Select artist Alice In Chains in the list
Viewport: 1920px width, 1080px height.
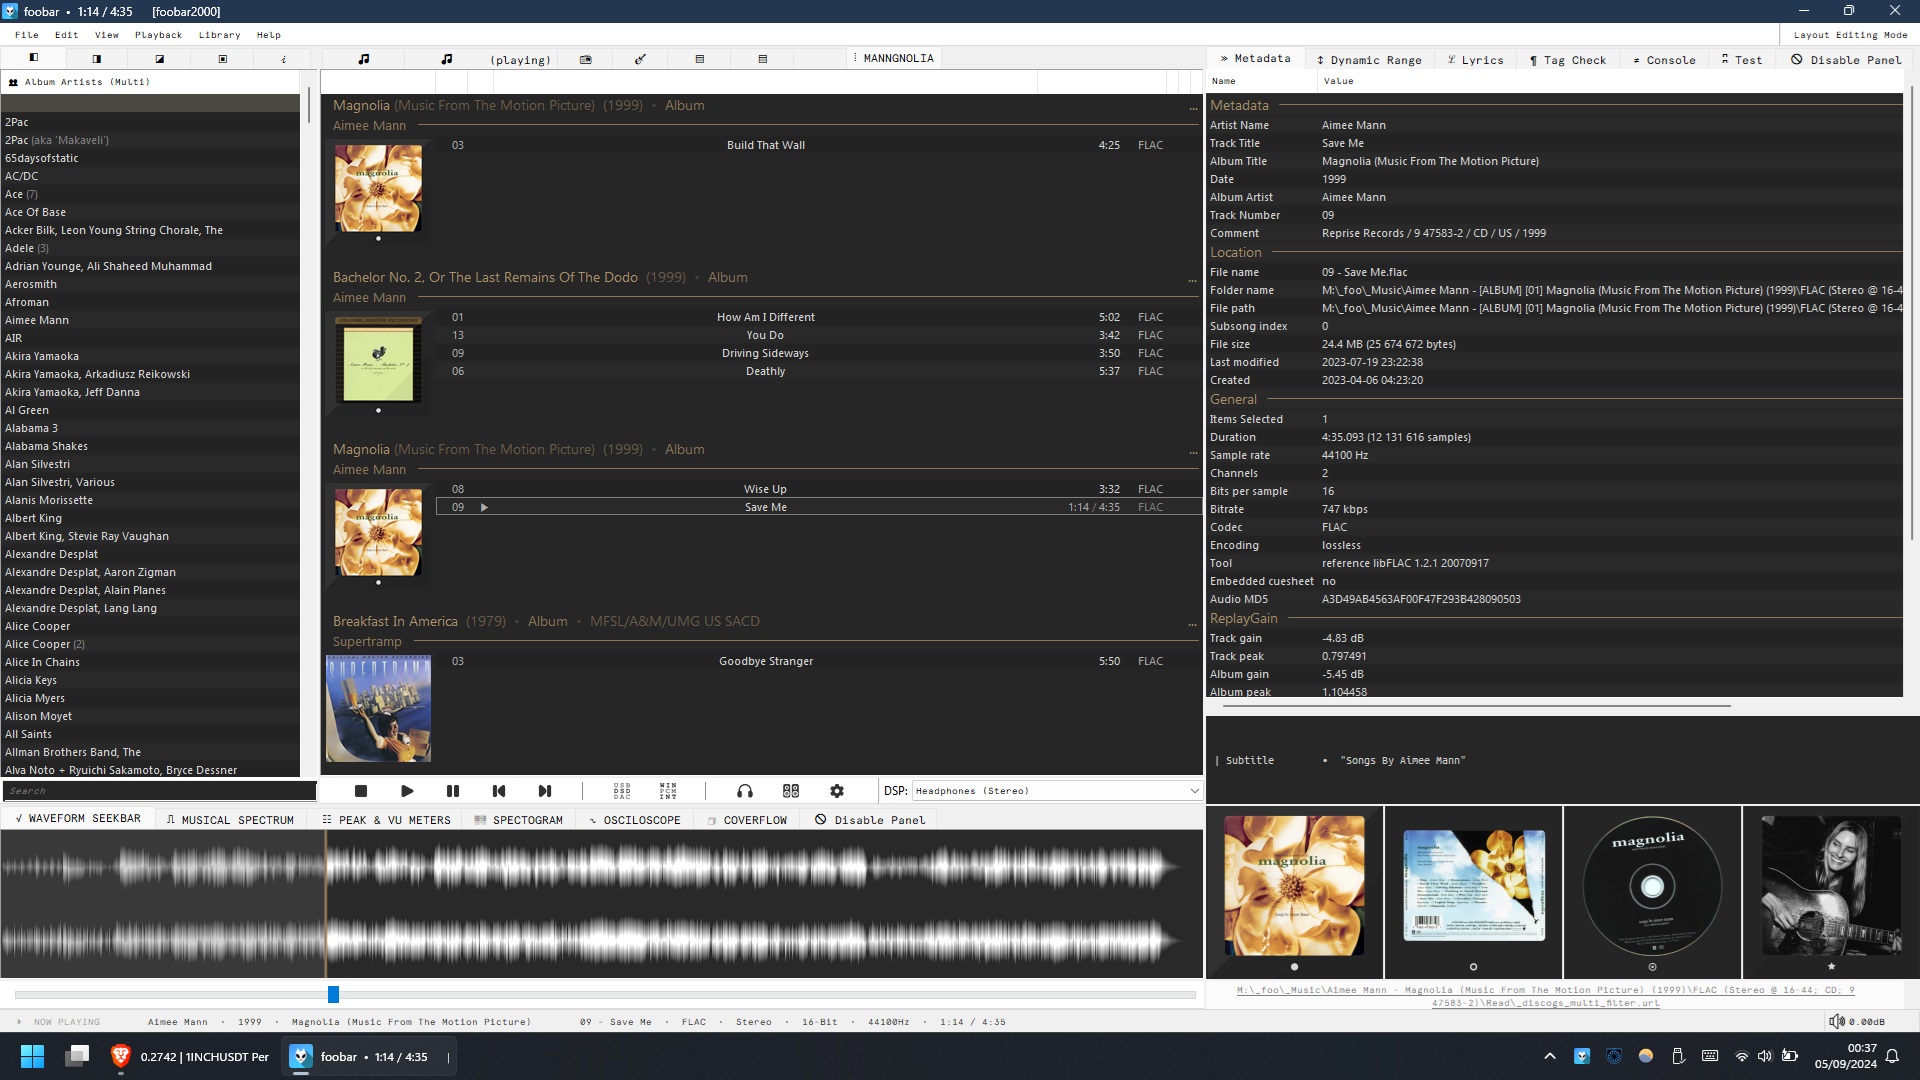pos(150,662)
